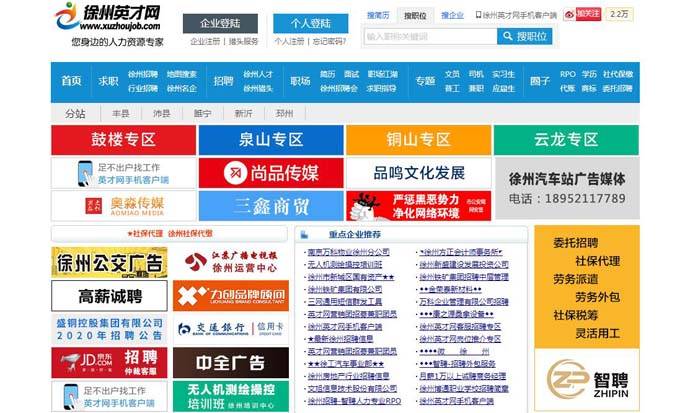Open the 徐州公交广告 yellow banner
The height and width of the screenshot is (413, 690).
[x=109, y=262]
